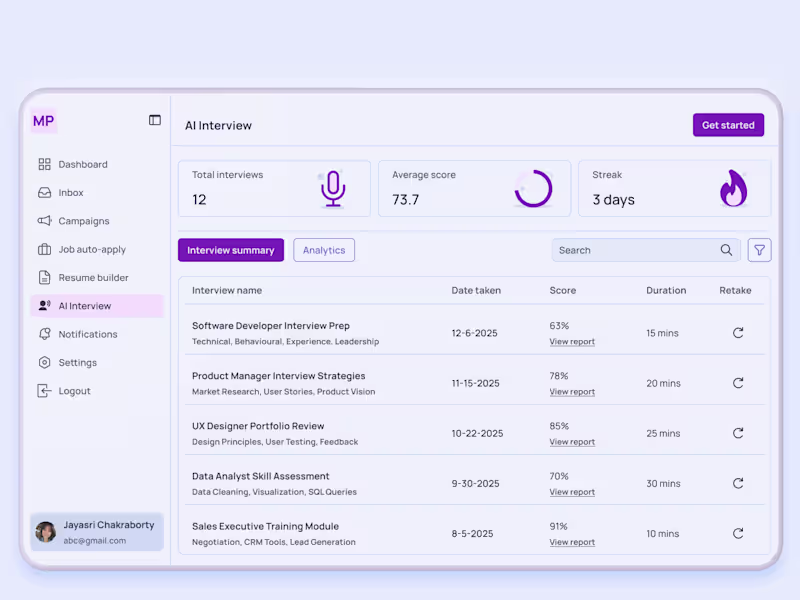
Task: Retake the Software Developer Interview Prep
Action: tap(738, 332)
